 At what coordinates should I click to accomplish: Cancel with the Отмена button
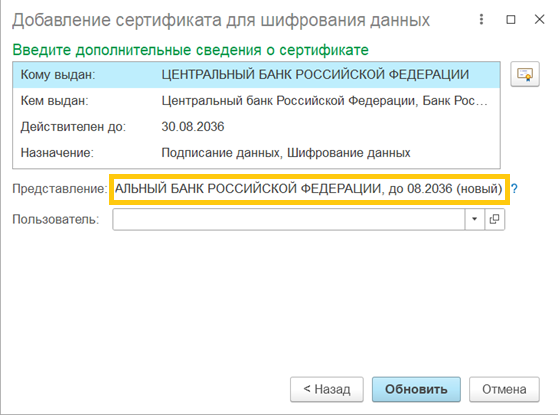(504, 389)
